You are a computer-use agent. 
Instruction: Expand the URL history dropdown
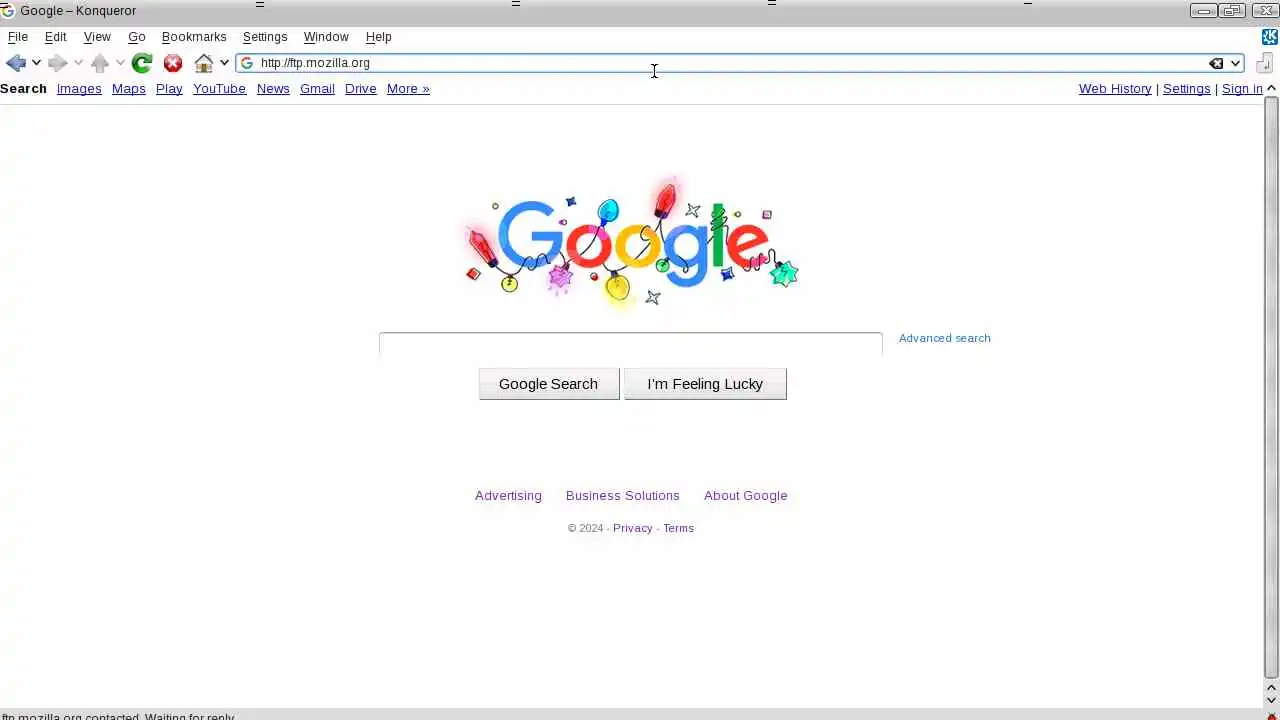tap(1235, 63)
